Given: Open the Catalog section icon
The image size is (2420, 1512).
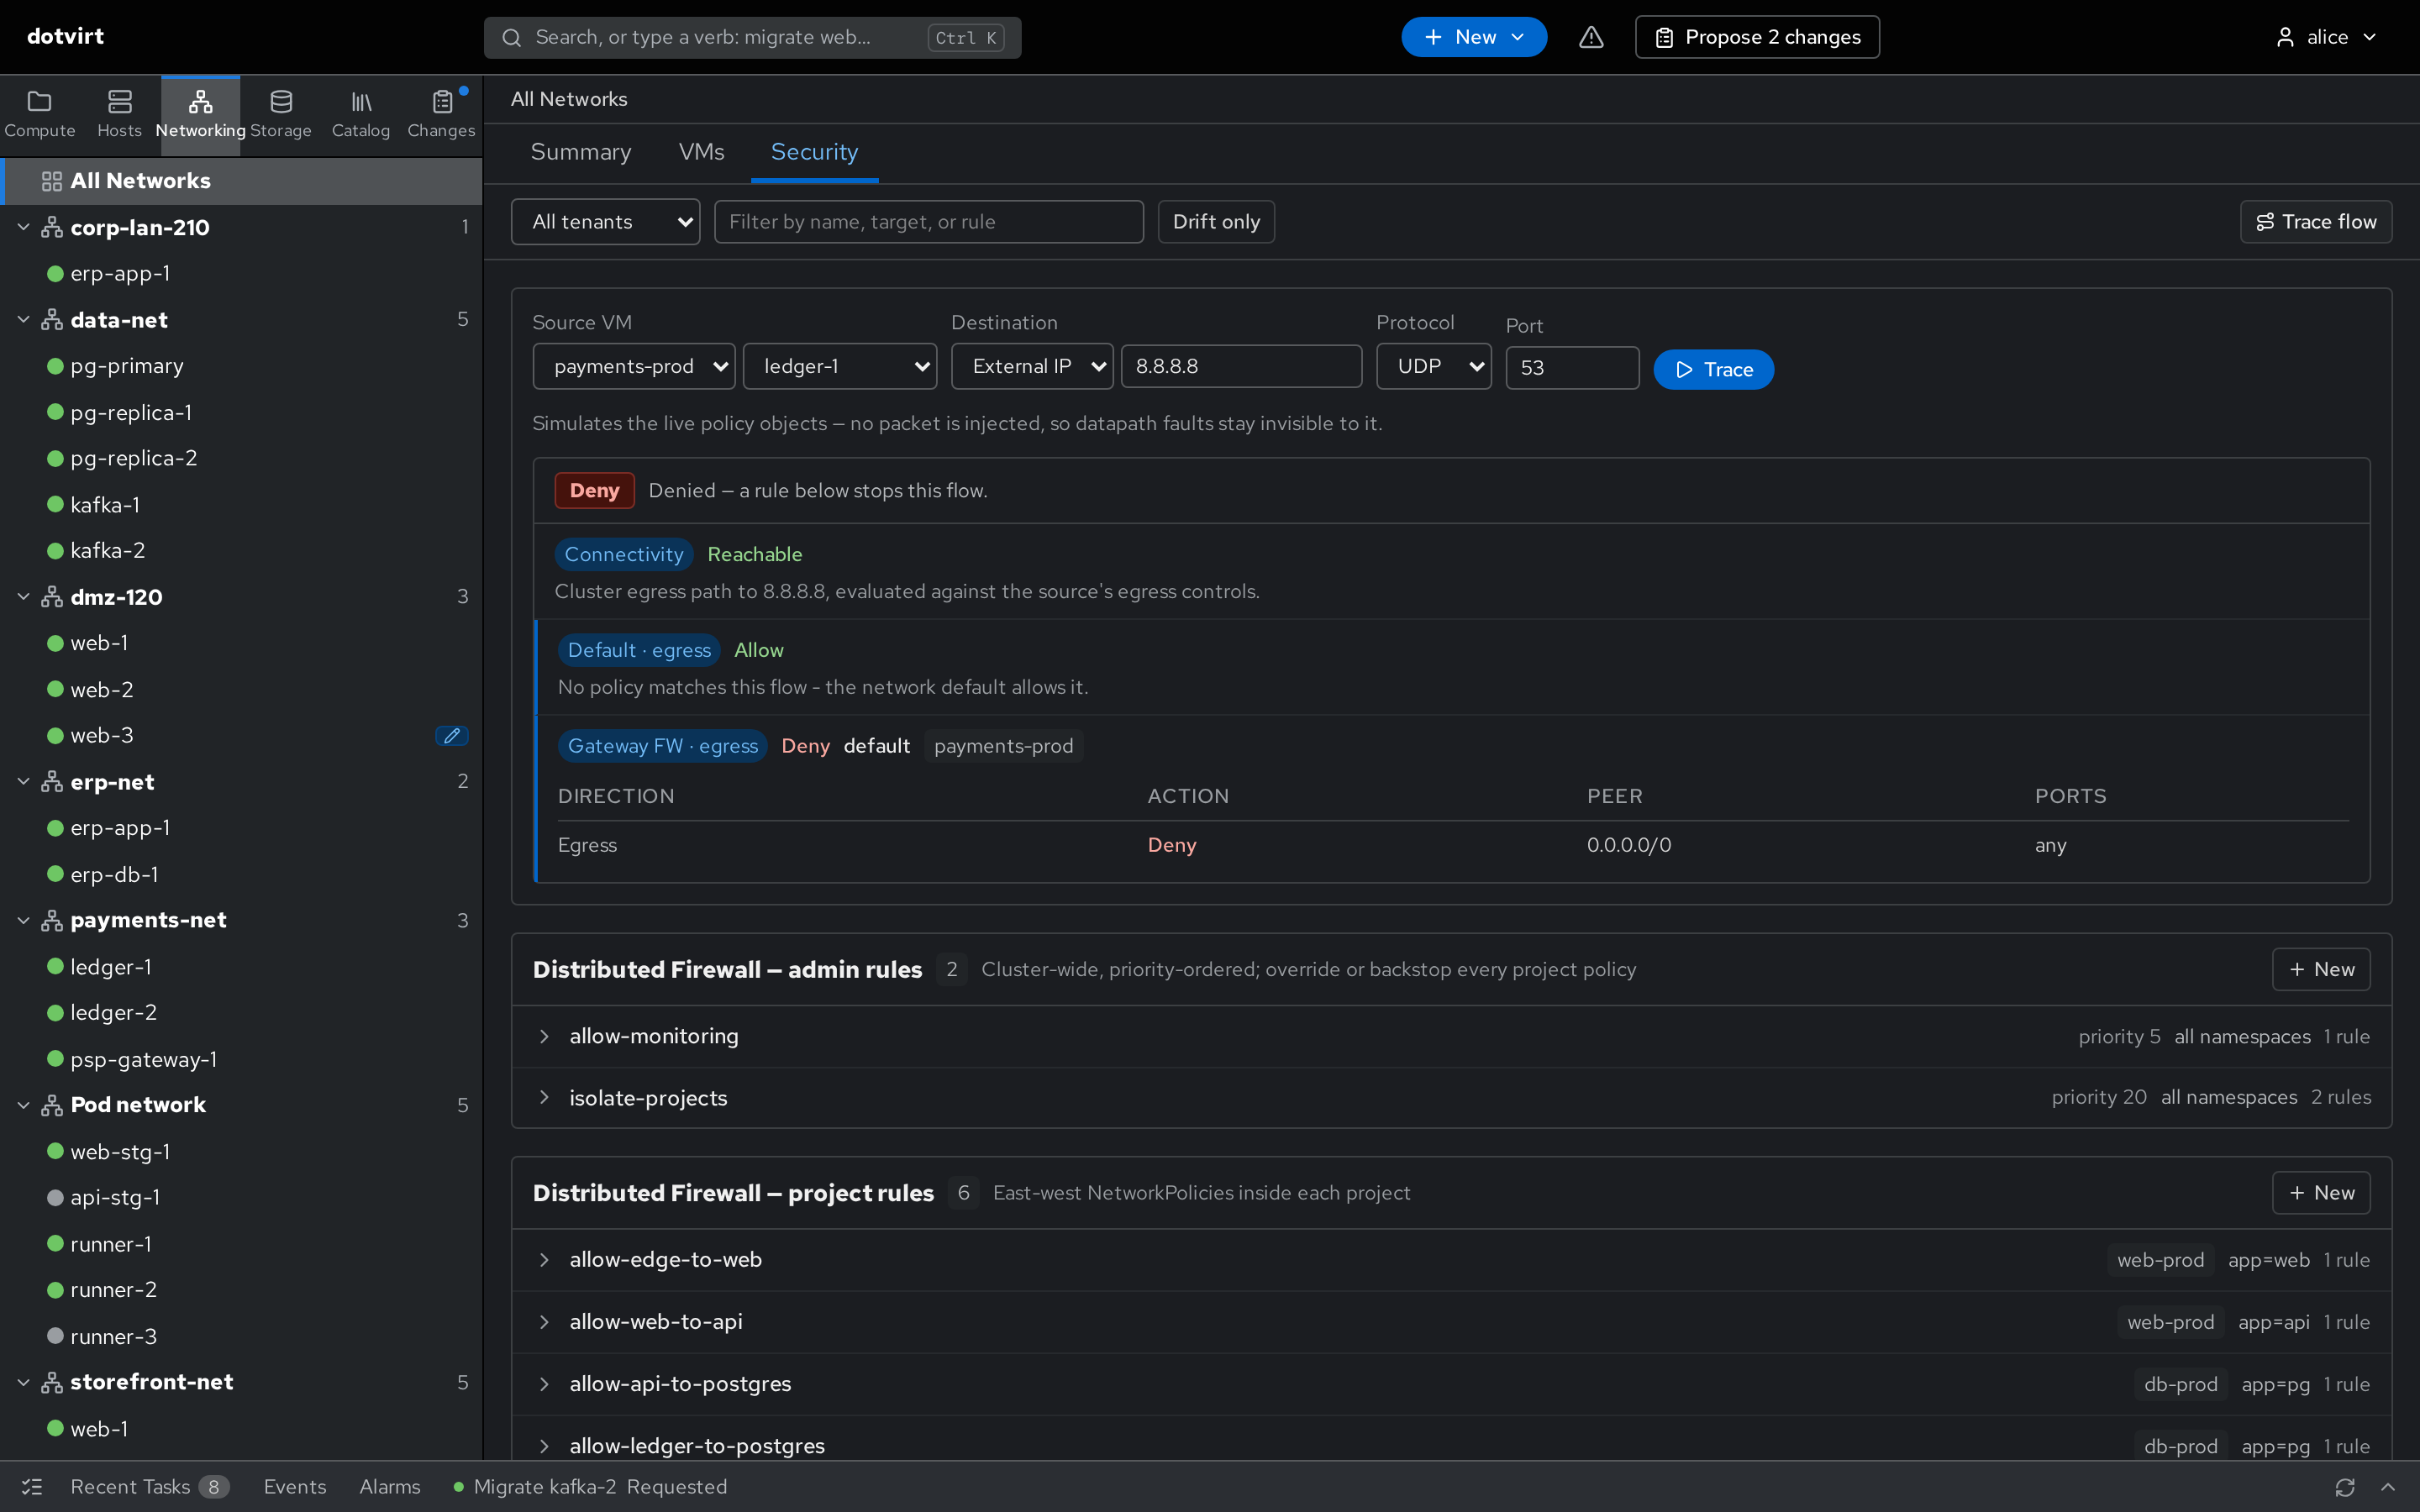Looking at the screenshot, I should coord(361,102).
